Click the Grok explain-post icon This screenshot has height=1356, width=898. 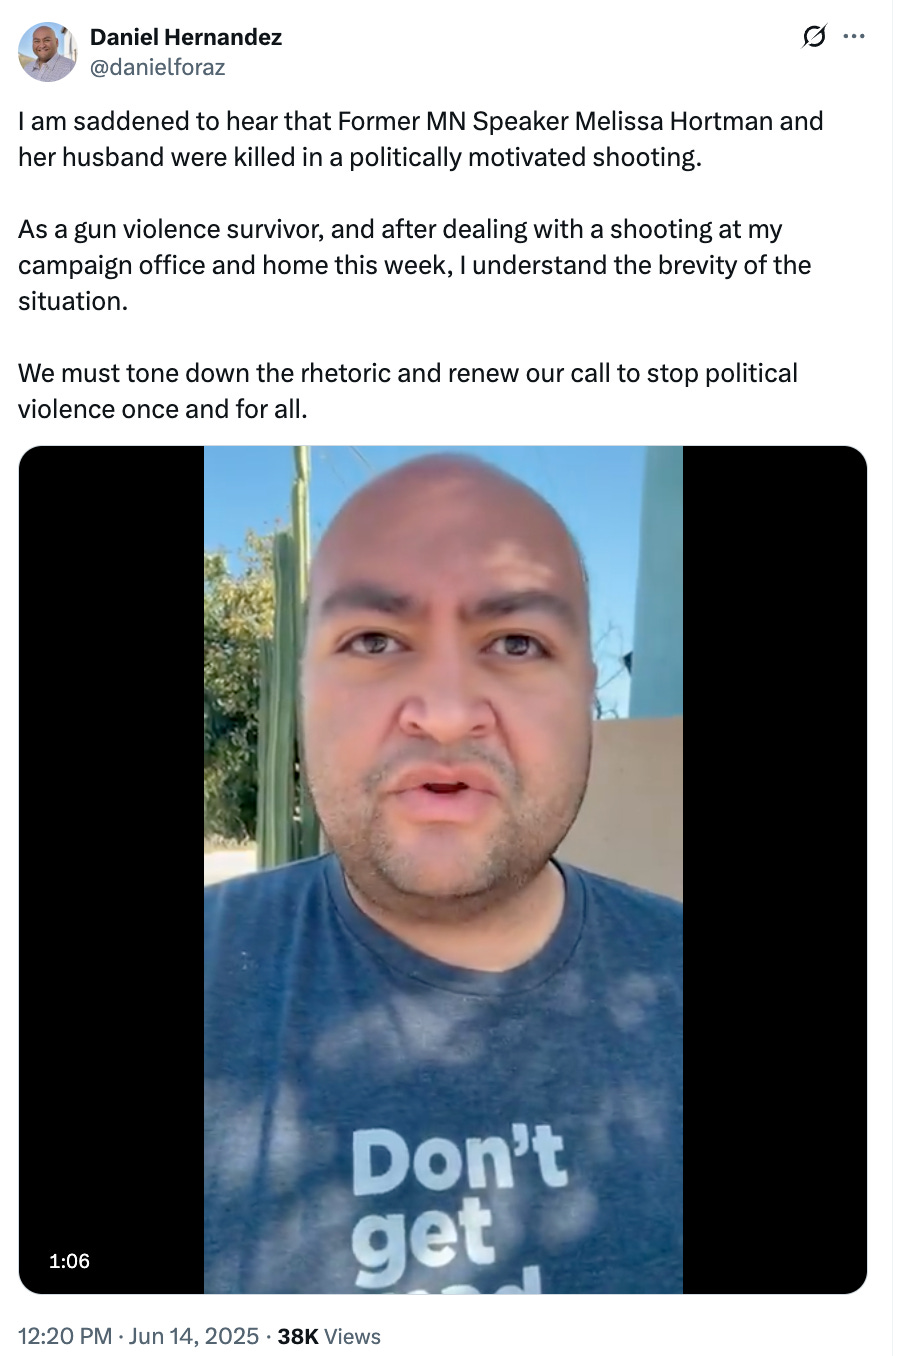point(815,37)
